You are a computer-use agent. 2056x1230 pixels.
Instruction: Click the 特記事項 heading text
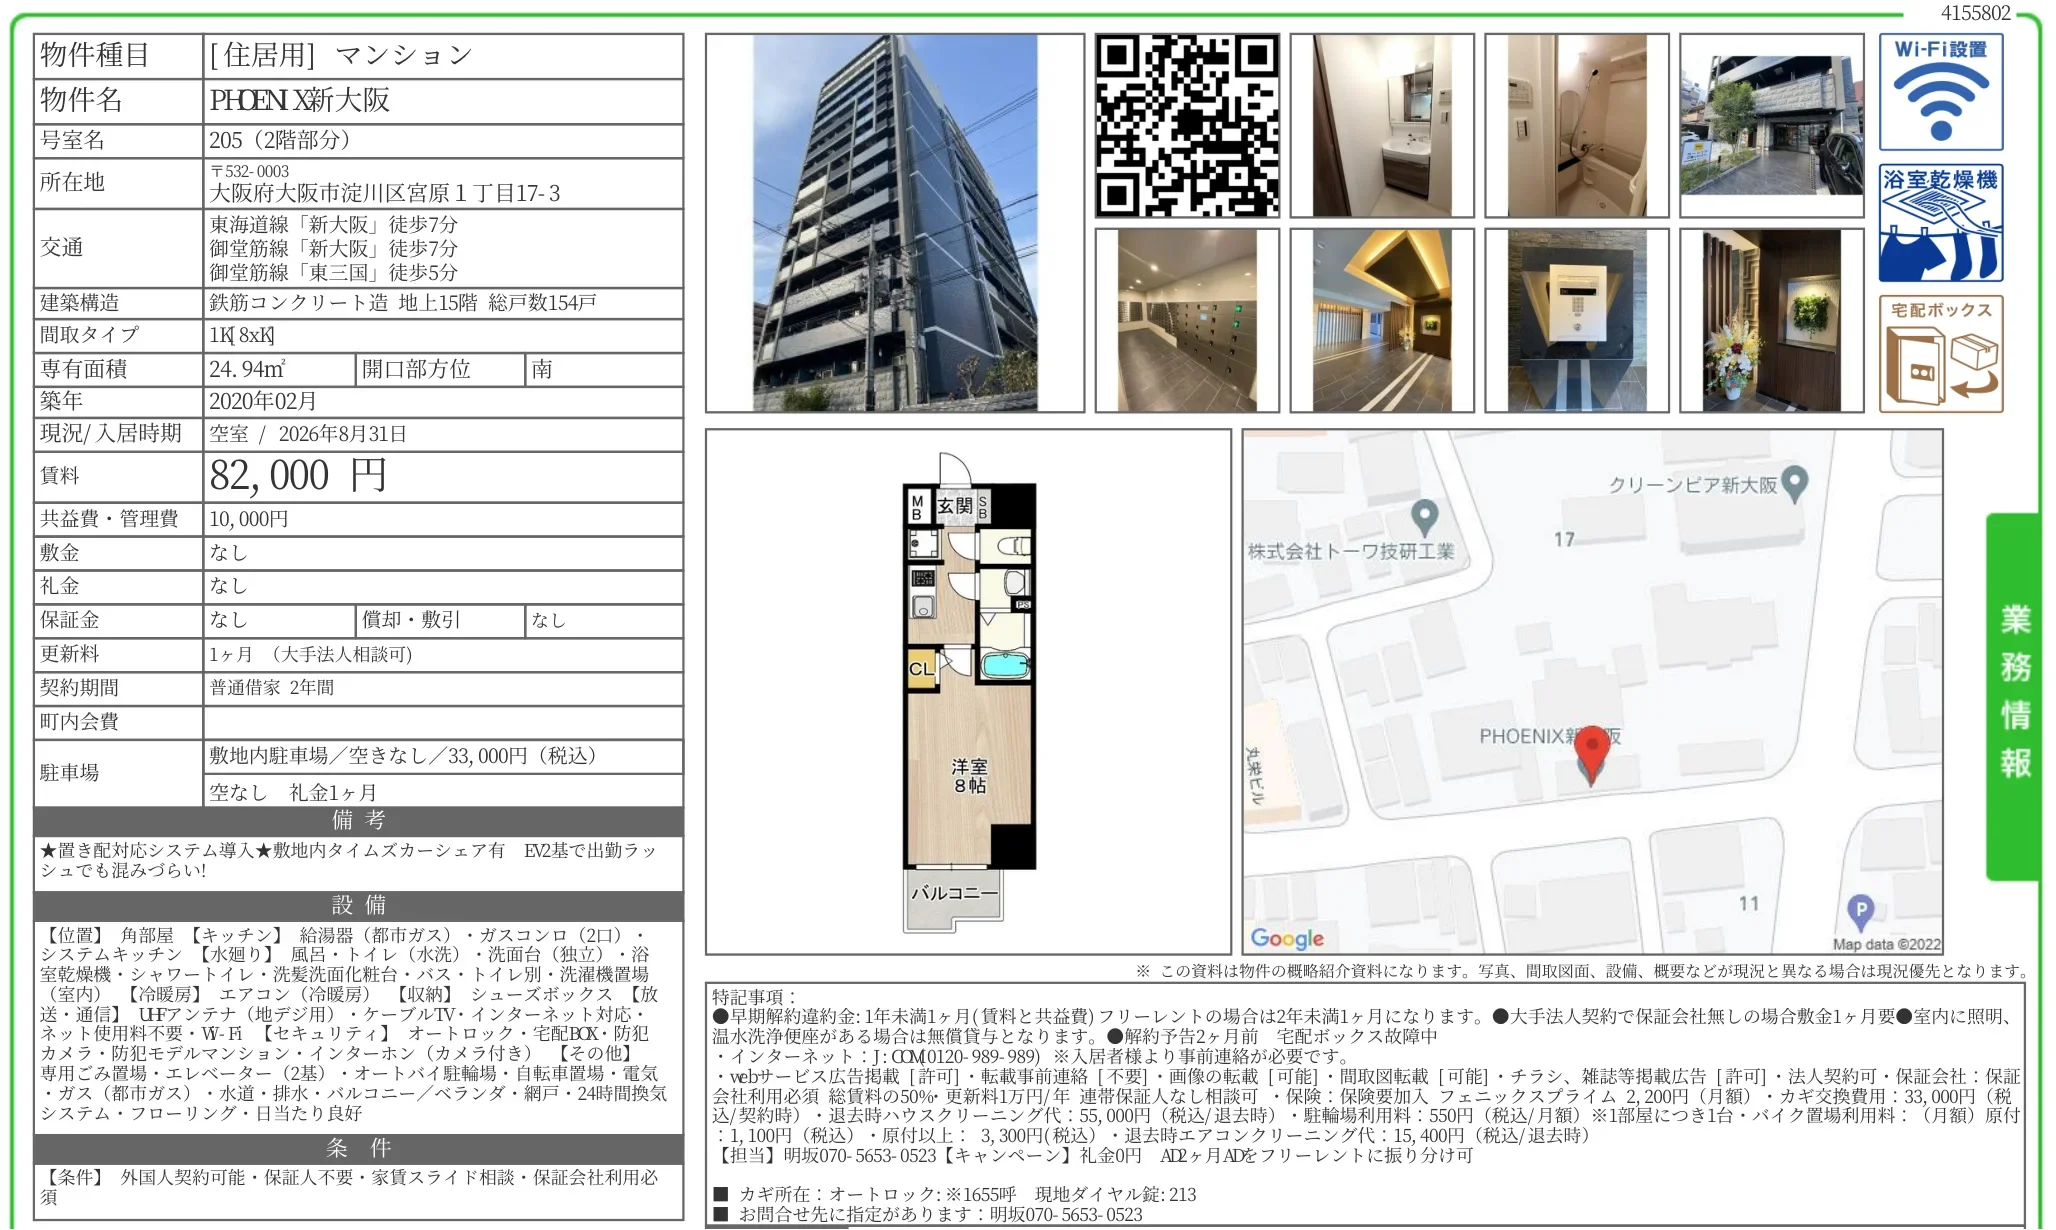pyautogui.click(x=754, y=997)
